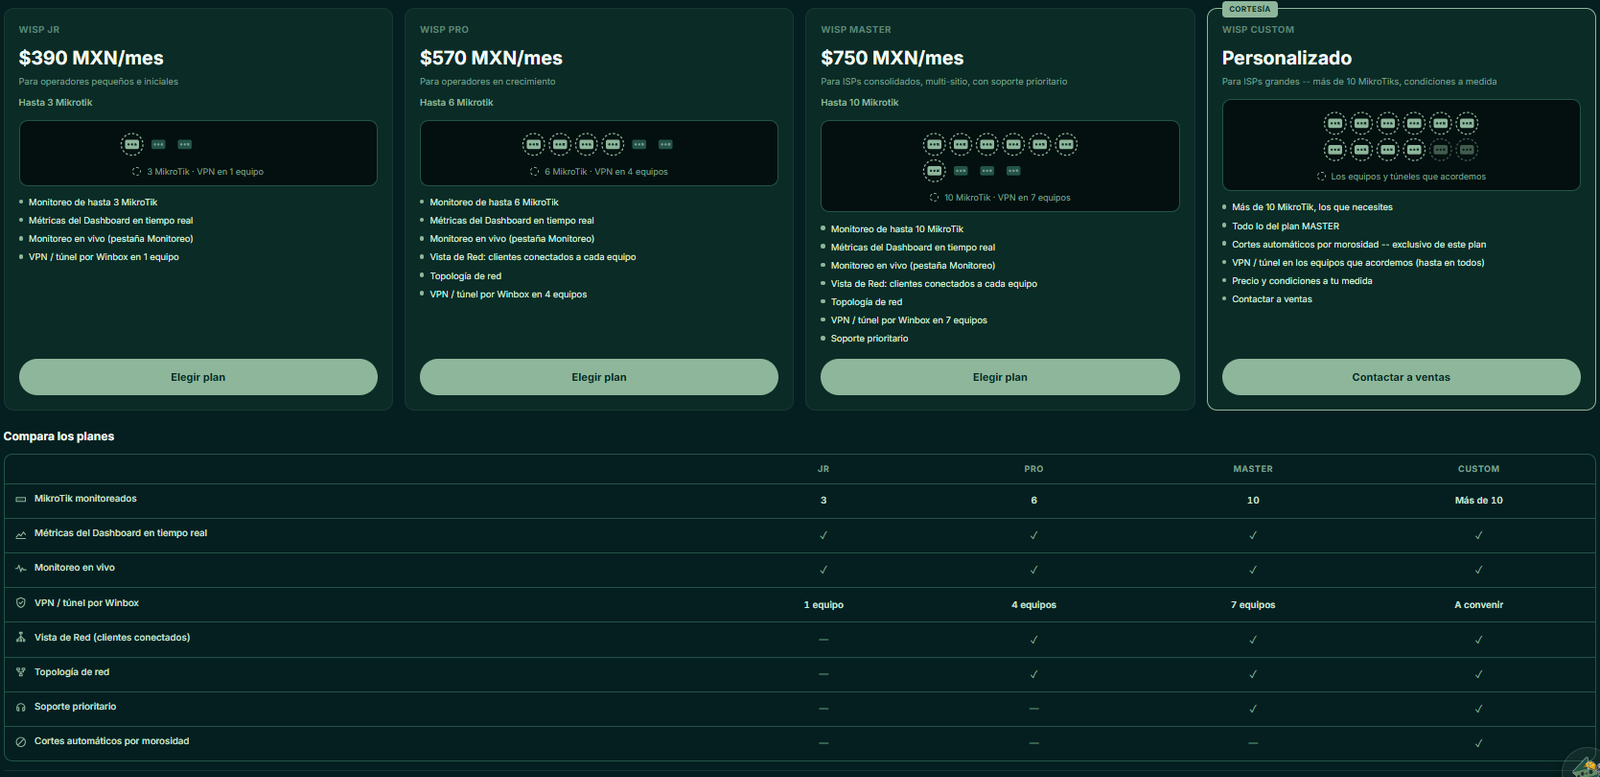Click the $570 MXN/mes price
This screenshot has width=1600, height=777.
(491, 58)
